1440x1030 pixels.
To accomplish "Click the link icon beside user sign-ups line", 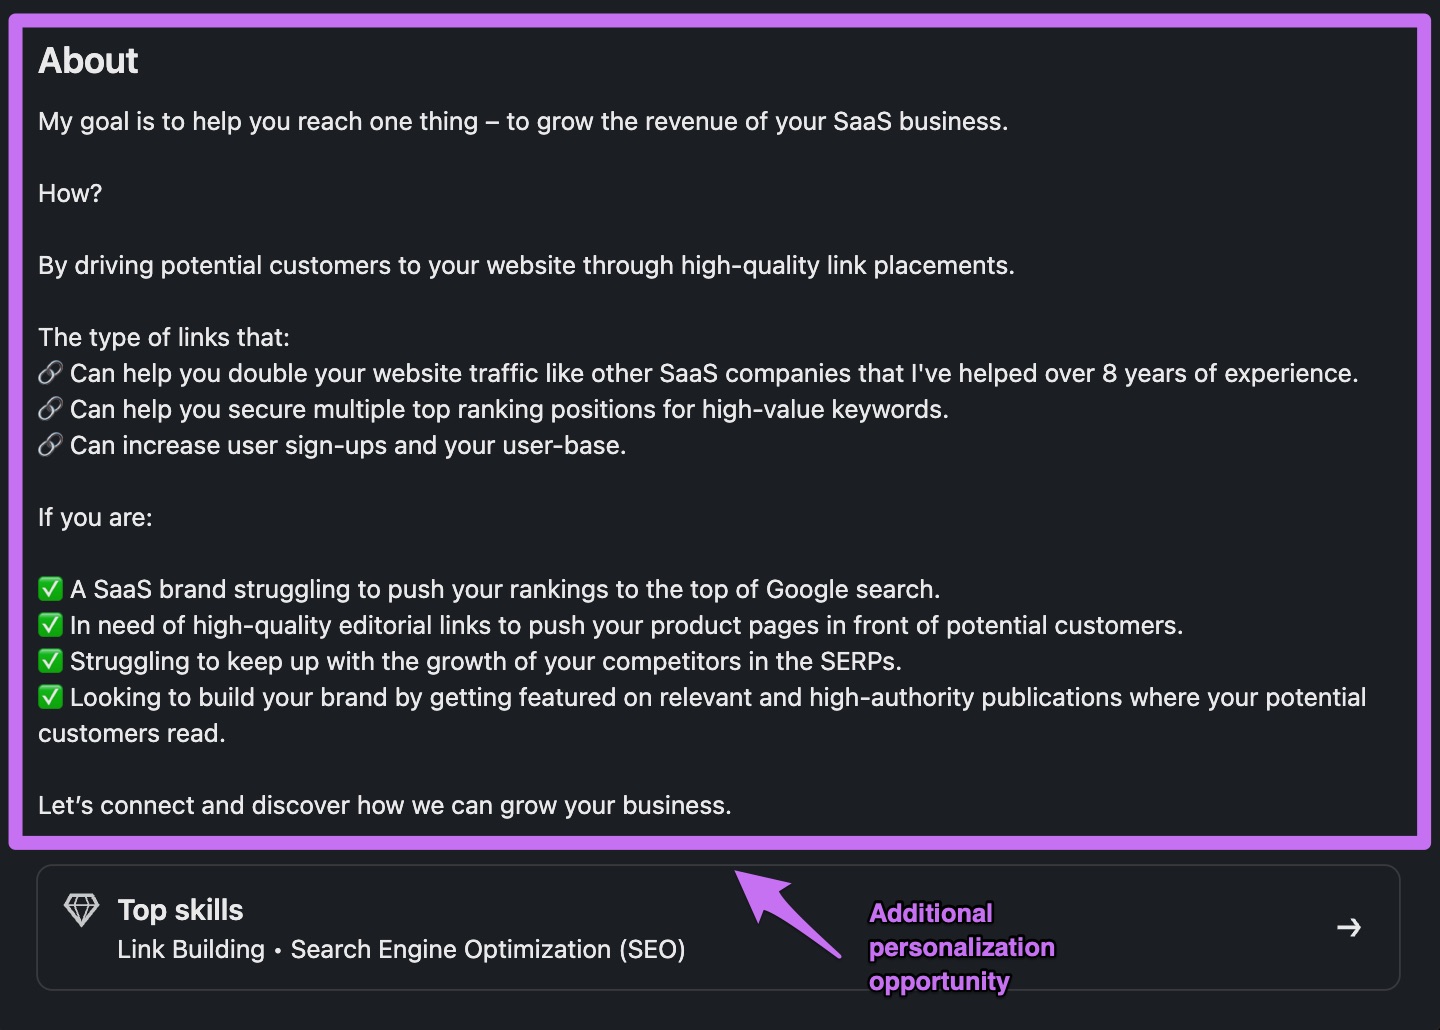I will click(x=49, y=444).
